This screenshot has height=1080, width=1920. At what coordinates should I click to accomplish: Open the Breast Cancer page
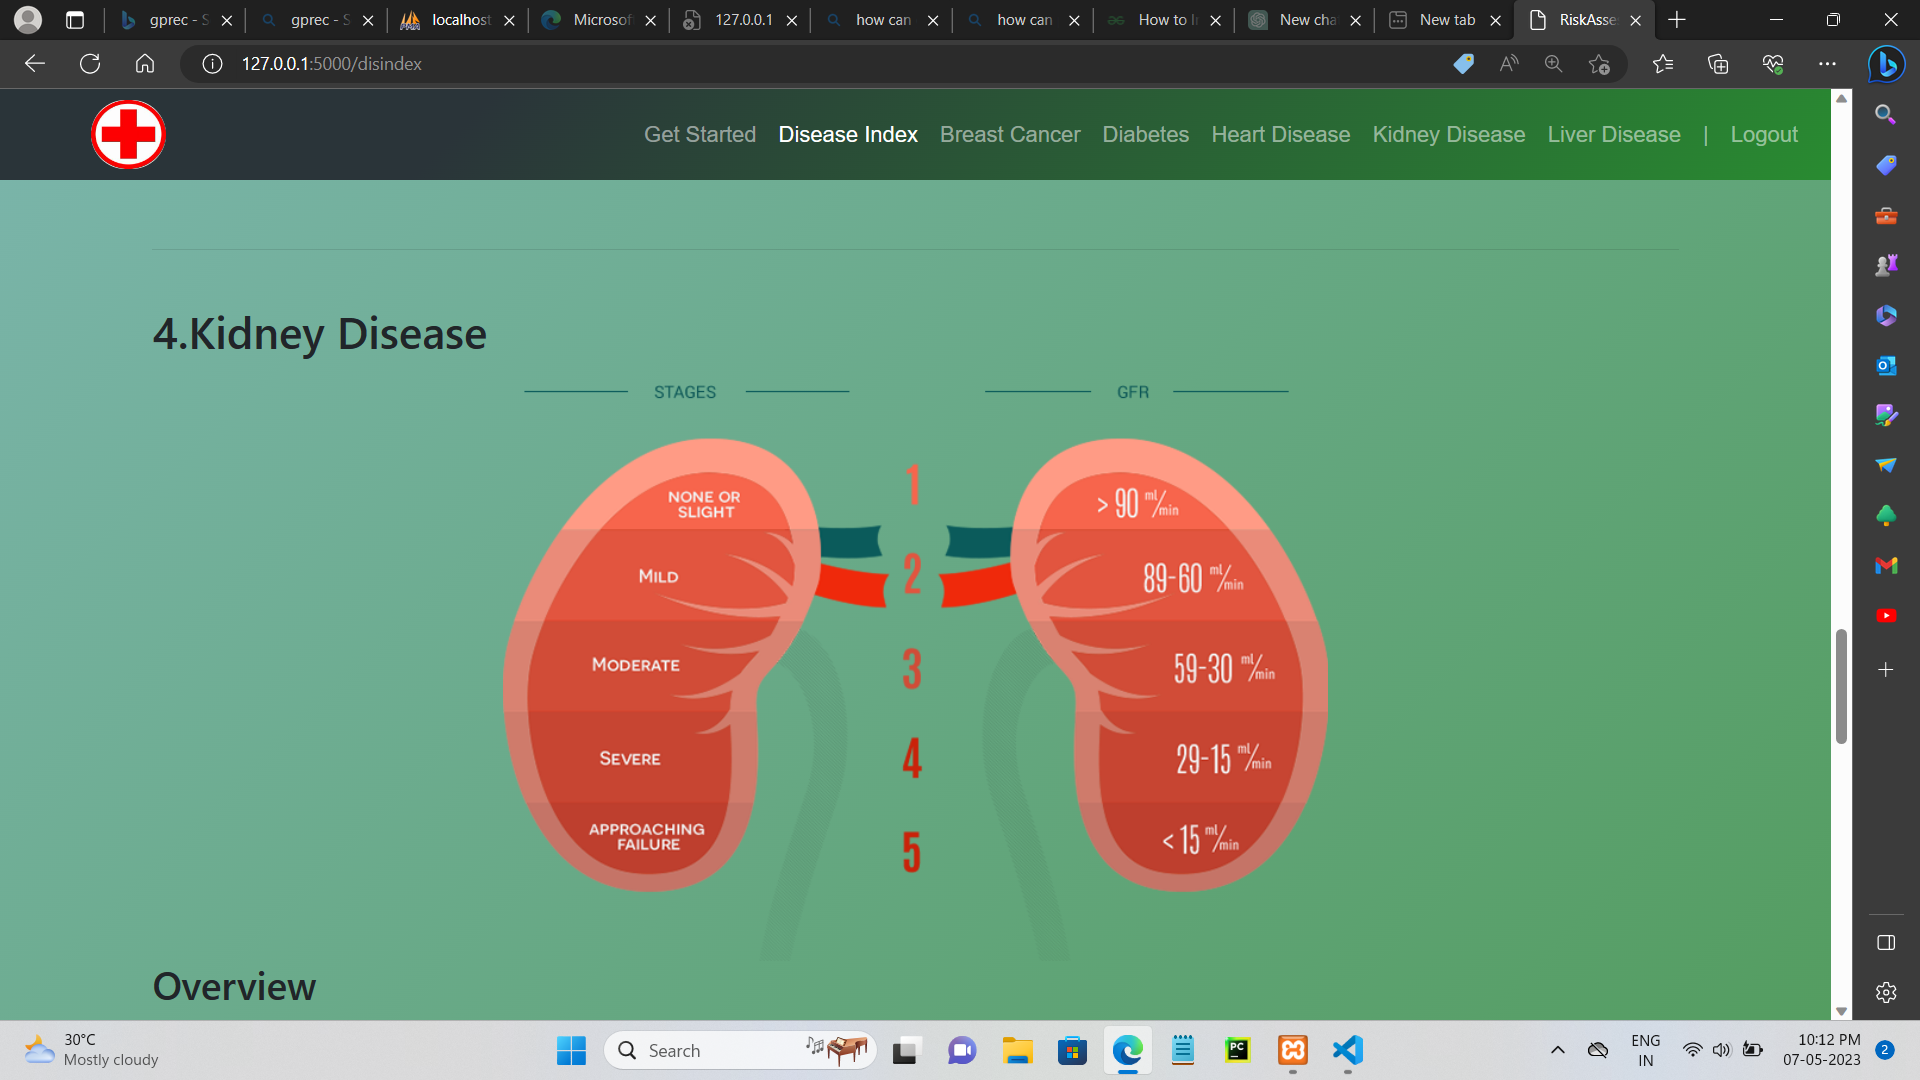pyautogui.click(x=1010, y=134)
